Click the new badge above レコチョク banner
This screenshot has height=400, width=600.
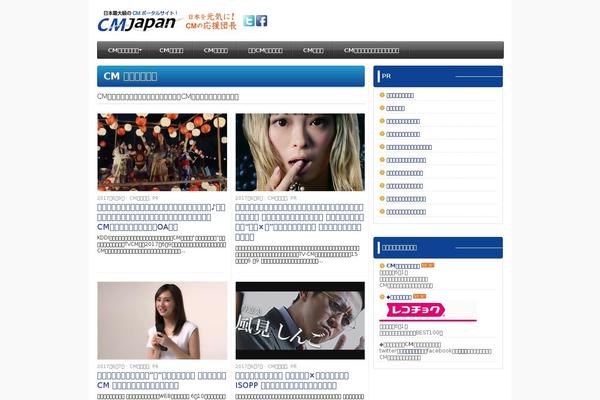pyautogui.click(x=419, y=296)
